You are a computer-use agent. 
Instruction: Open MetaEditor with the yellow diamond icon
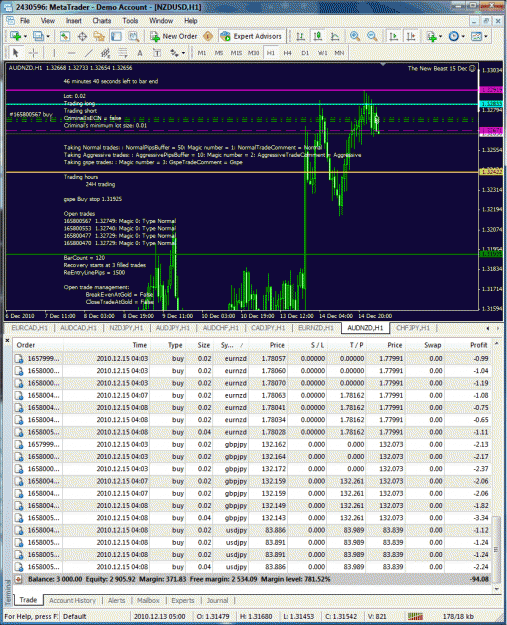(x=208, y=36)
